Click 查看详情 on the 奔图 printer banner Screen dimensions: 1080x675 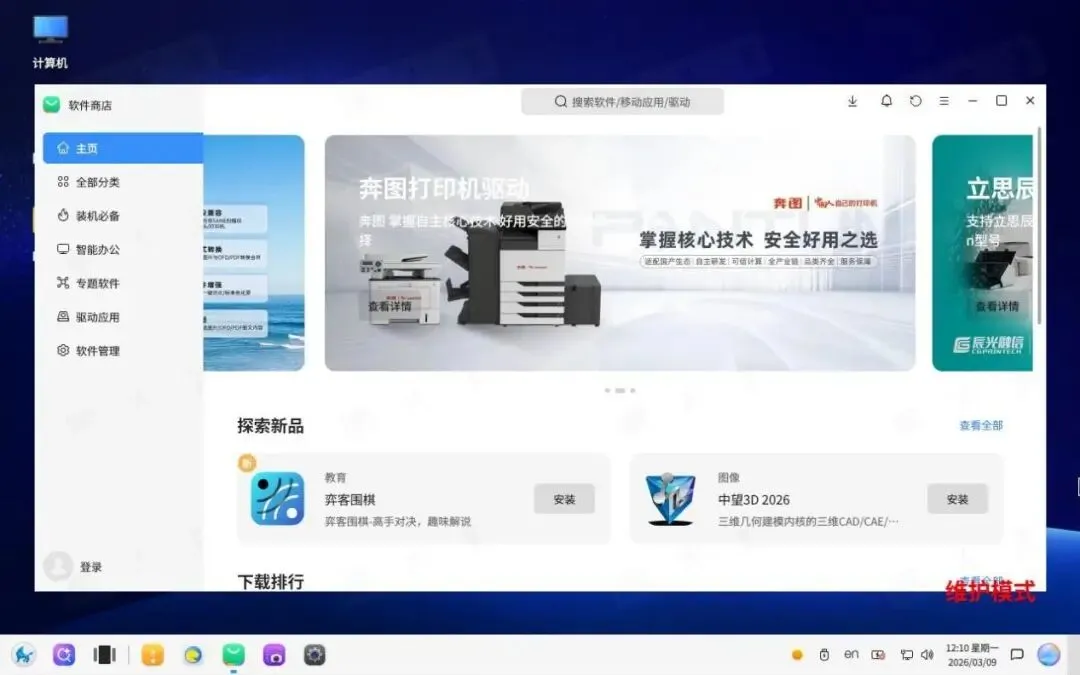point(390,307)
